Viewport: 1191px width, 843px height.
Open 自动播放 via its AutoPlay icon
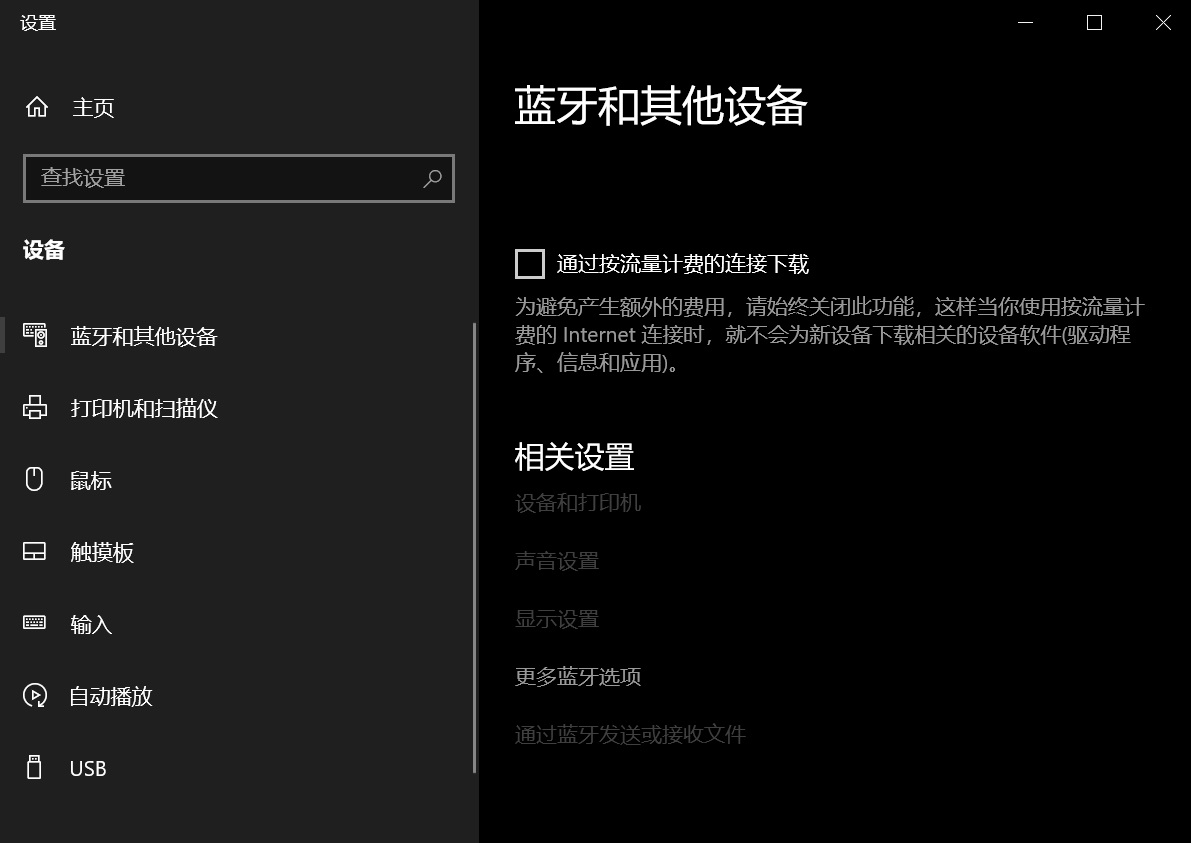[35, 696]
